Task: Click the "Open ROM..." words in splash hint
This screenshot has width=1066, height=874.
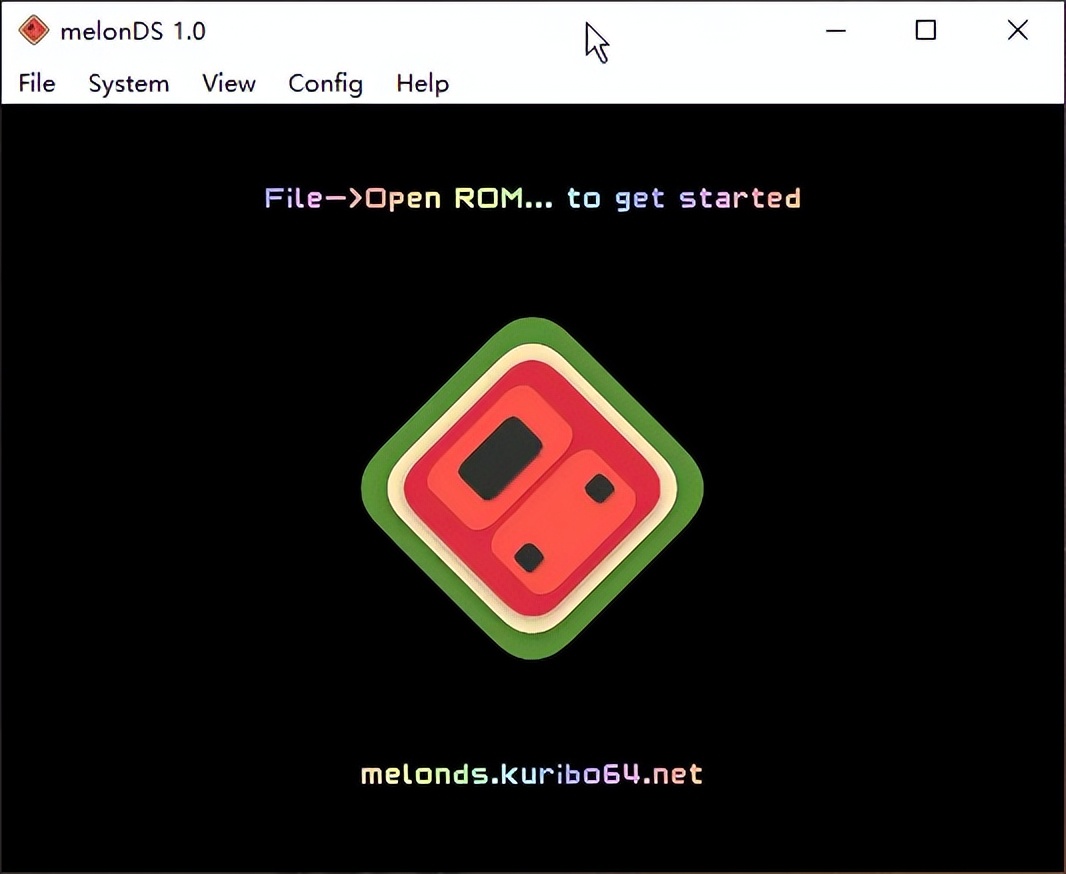Action: pos(458,198)
